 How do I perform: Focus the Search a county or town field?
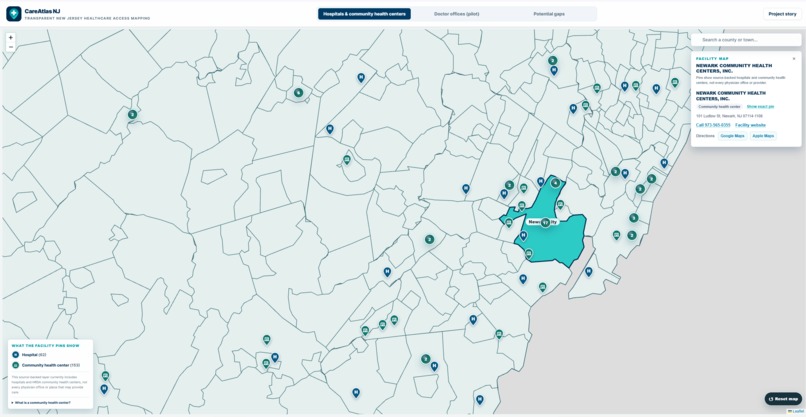746,40
